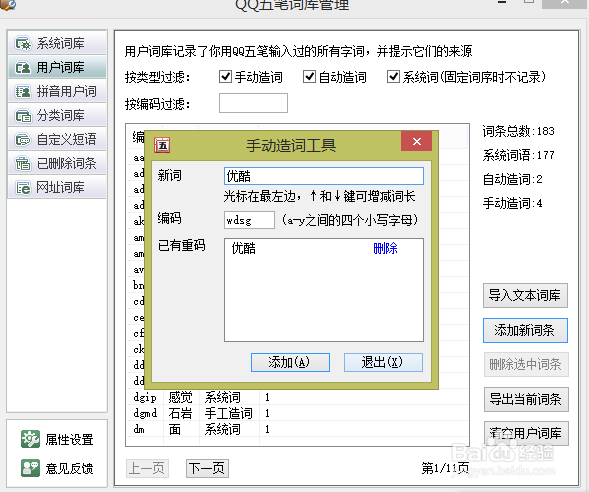Open 属性设置 label

pos(69,439)
